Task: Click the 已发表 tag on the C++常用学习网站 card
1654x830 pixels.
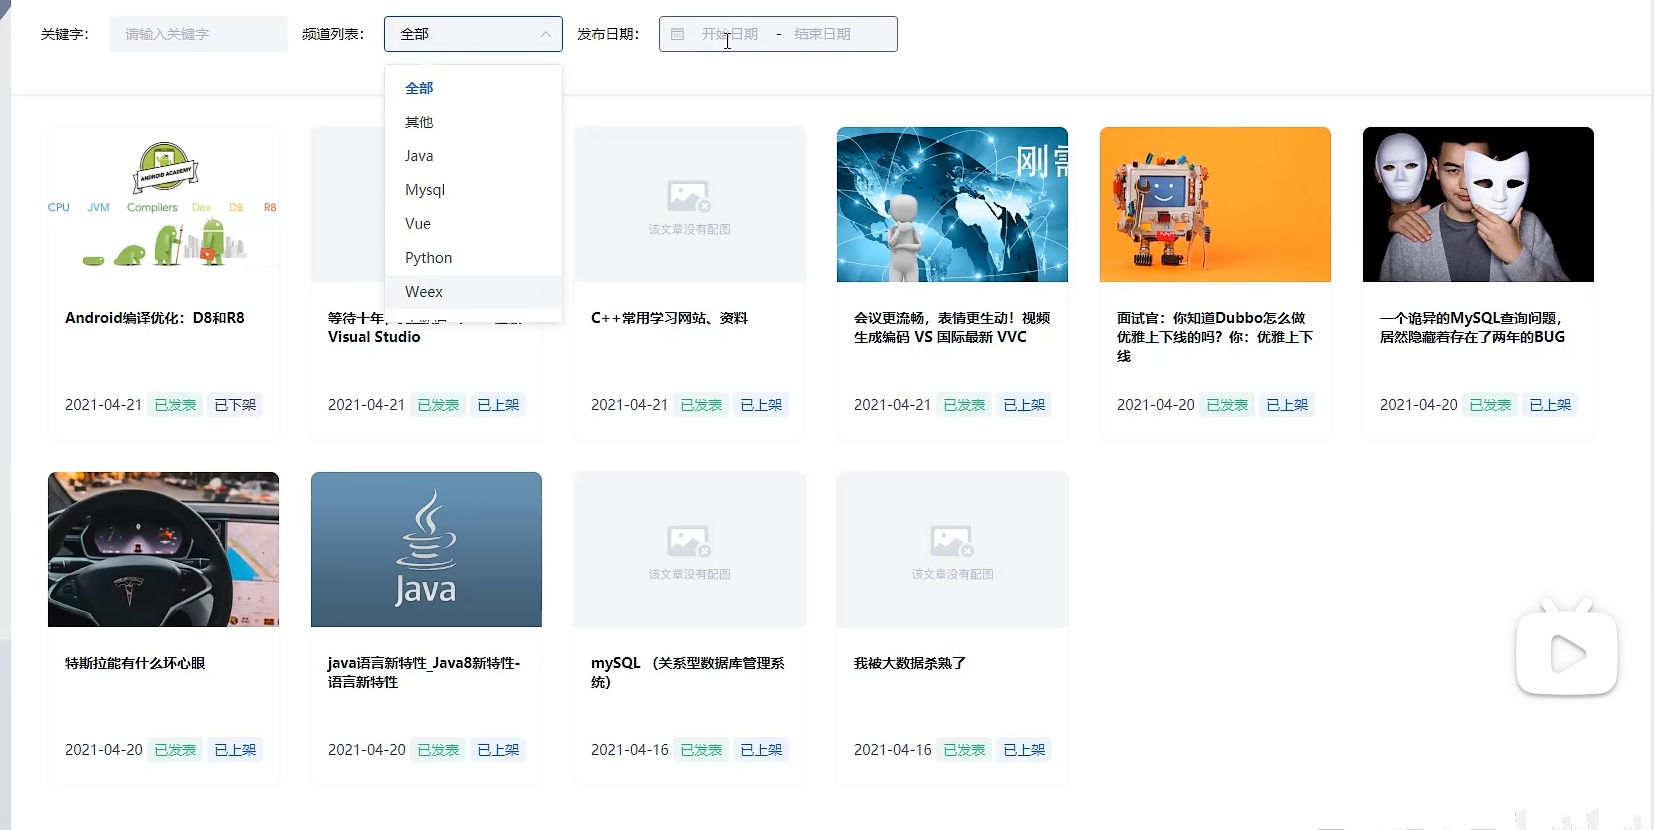Action: coord(701,405)
